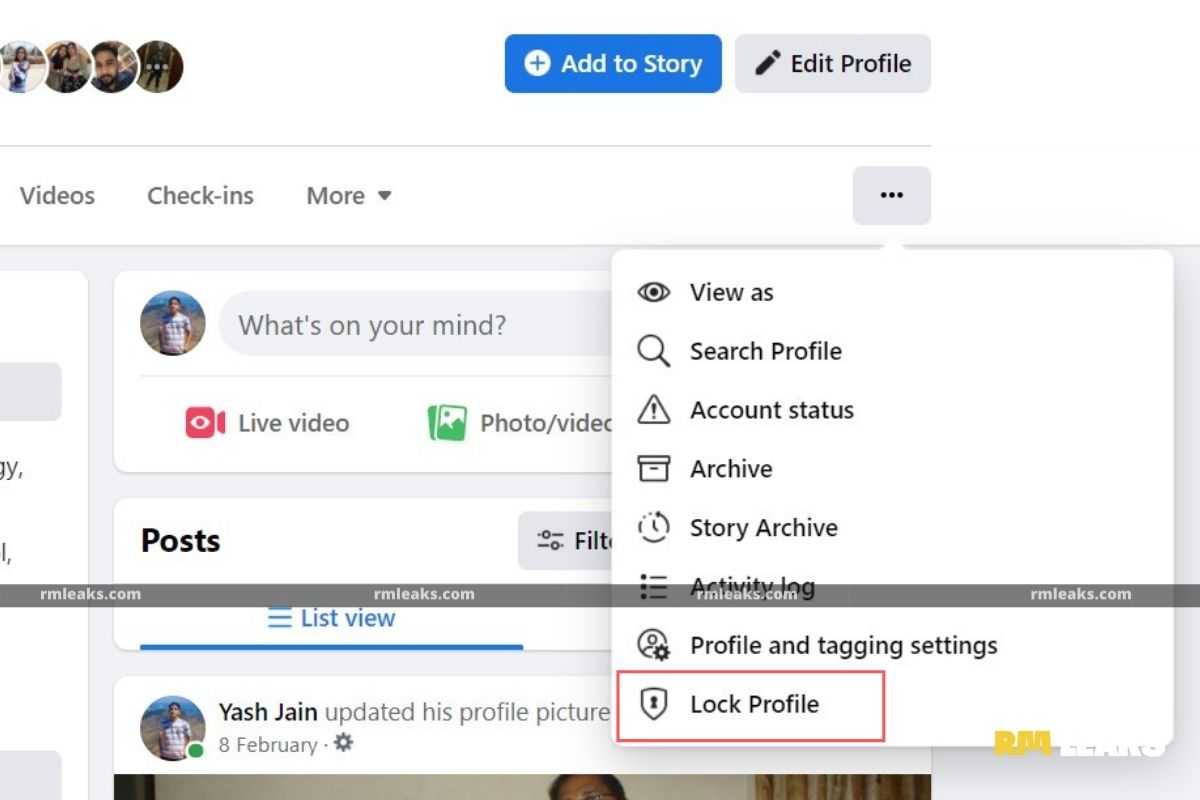Click the plus icon on Add to Story
The height and width of the screenshot is (800, 1200).
537,63
